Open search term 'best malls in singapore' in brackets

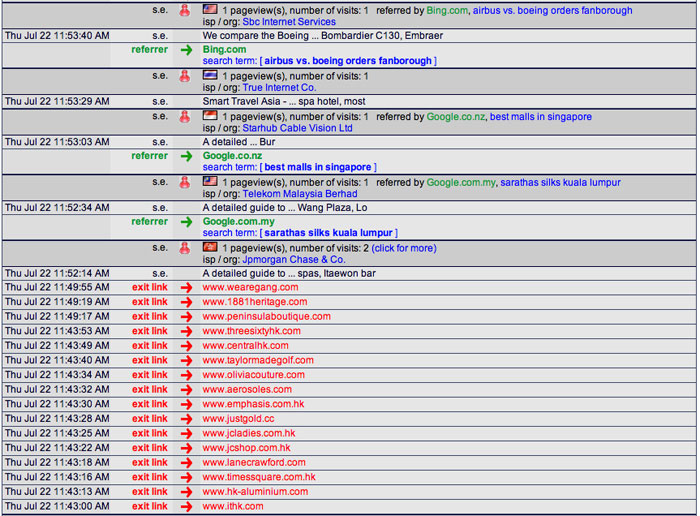[x=317, y=167]
